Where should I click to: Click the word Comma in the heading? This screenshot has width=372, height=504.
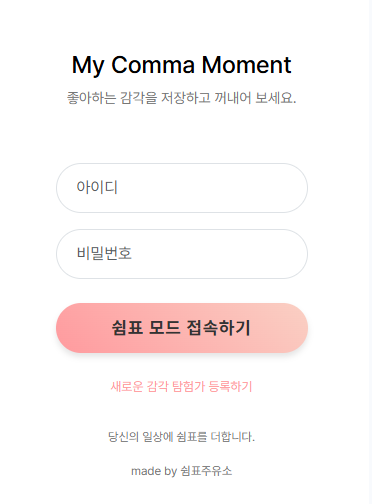click(153, 65)
